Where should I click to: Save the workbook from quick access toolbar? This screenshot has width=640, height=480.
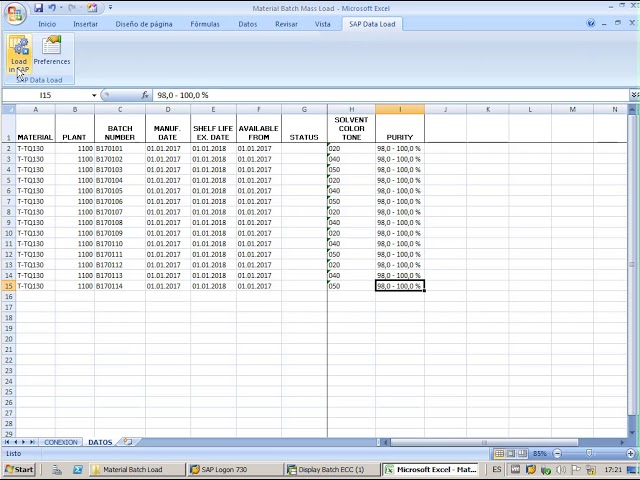click(38, 7)
